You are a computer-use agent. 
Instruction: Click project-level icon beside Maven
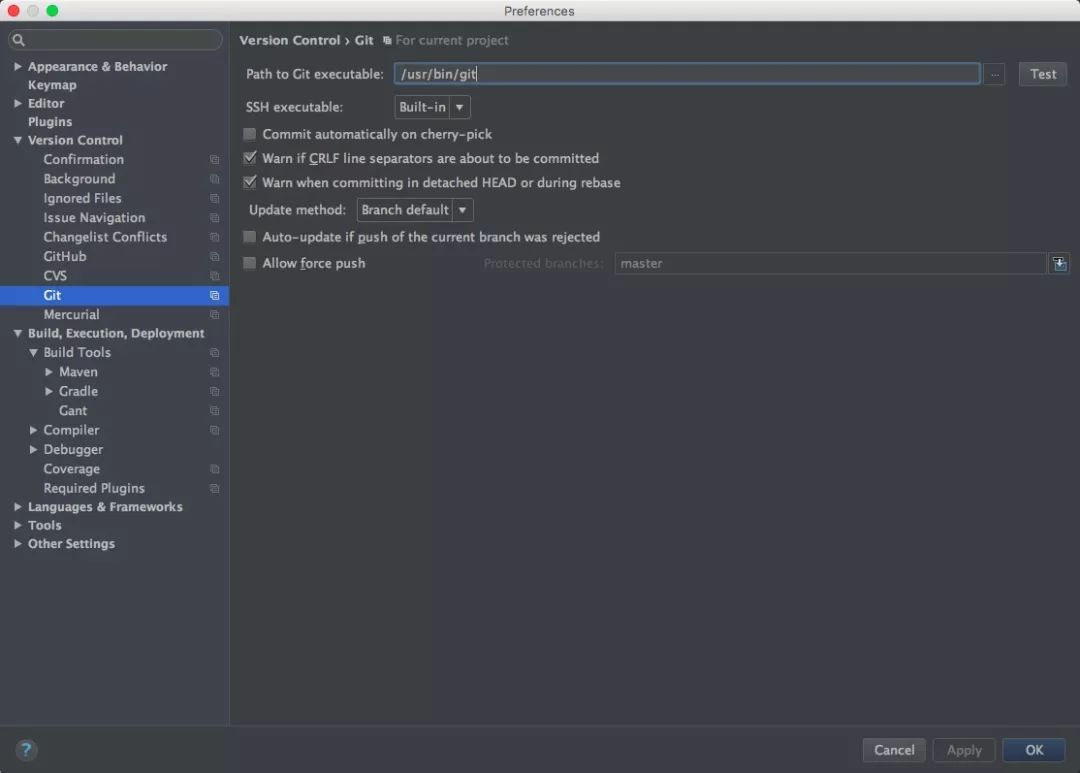point(214,372)
